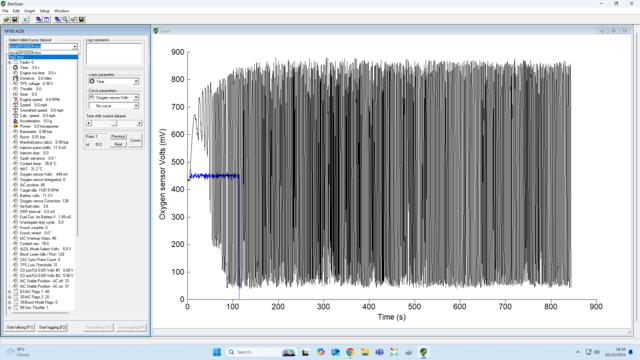Click the open file toolbar icon
640x360 pixels.
tap(6, 19)
